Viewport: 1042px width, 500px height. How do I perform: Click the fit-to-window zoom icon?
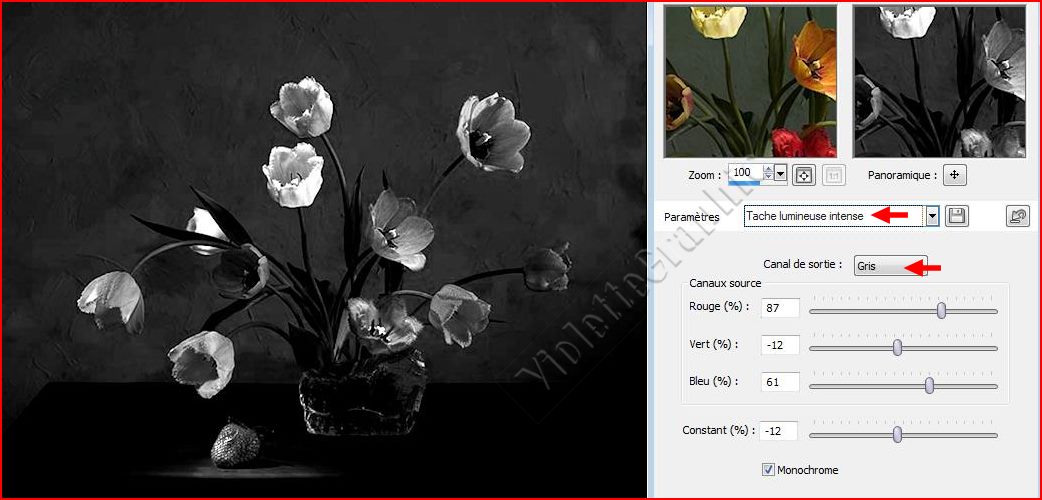[803, 175]
